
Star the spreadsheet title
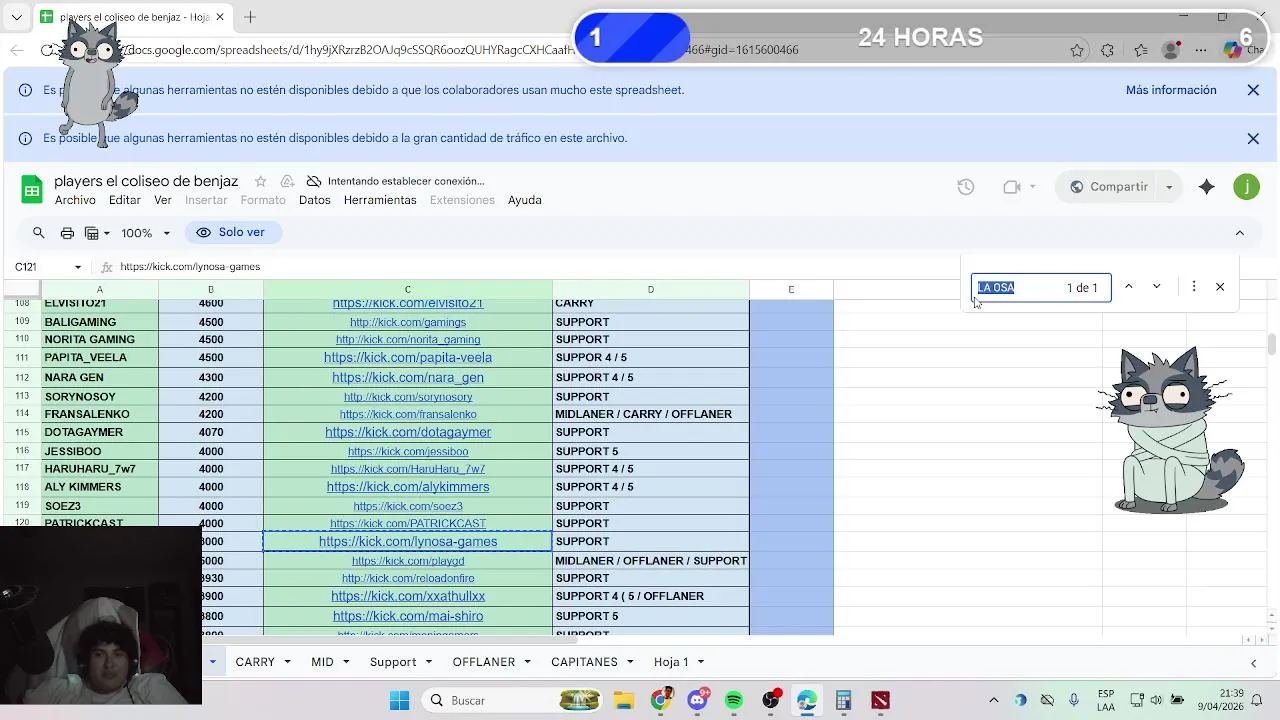[x=260, y=181]
